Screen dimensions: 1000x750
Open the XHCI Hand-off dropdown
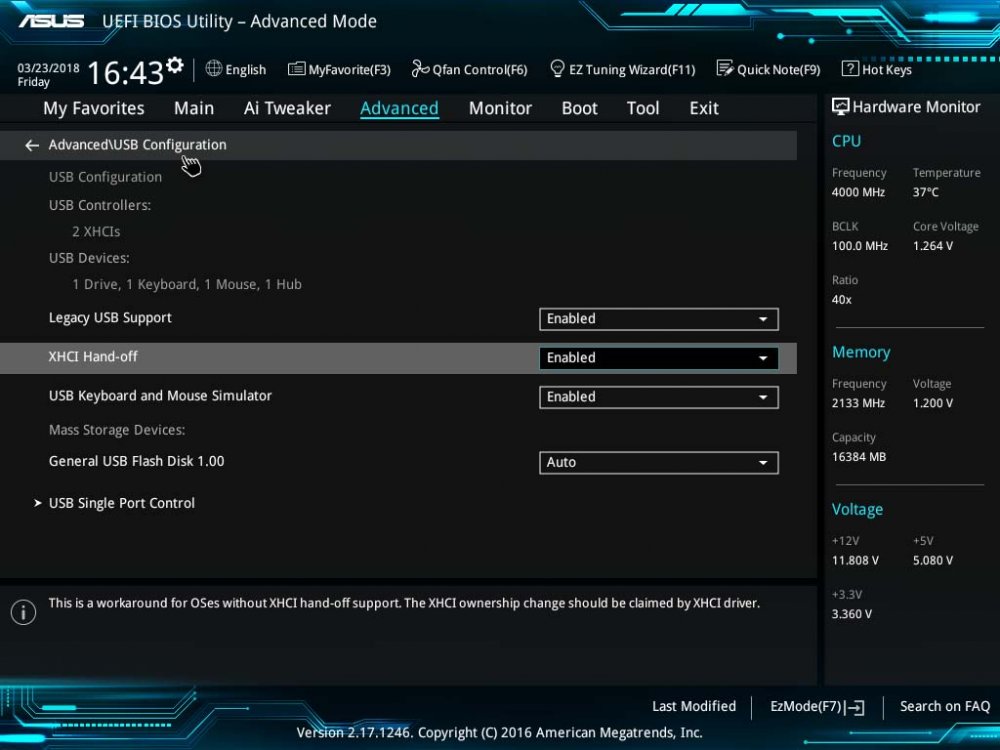click(658, 358)
